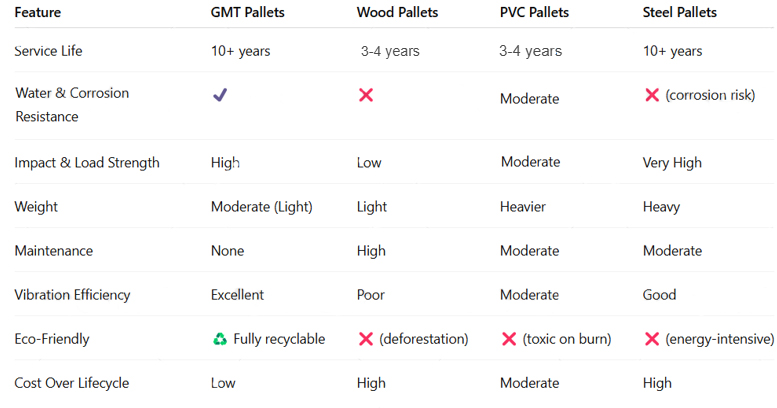Click the red X beside toxic on burn
777x408 pixels.
point(509,339)
